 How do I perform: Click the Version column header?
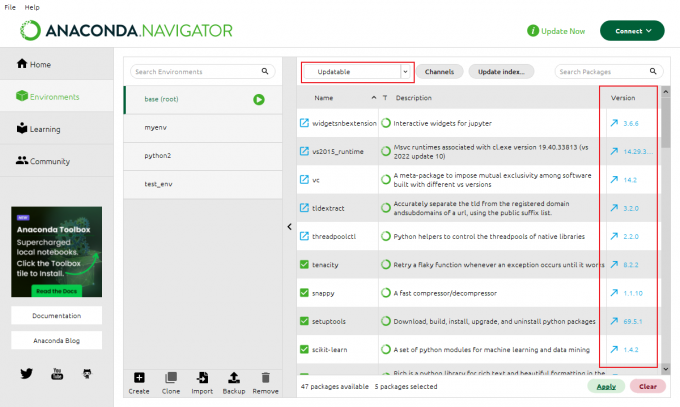click(x=623, y=98)
